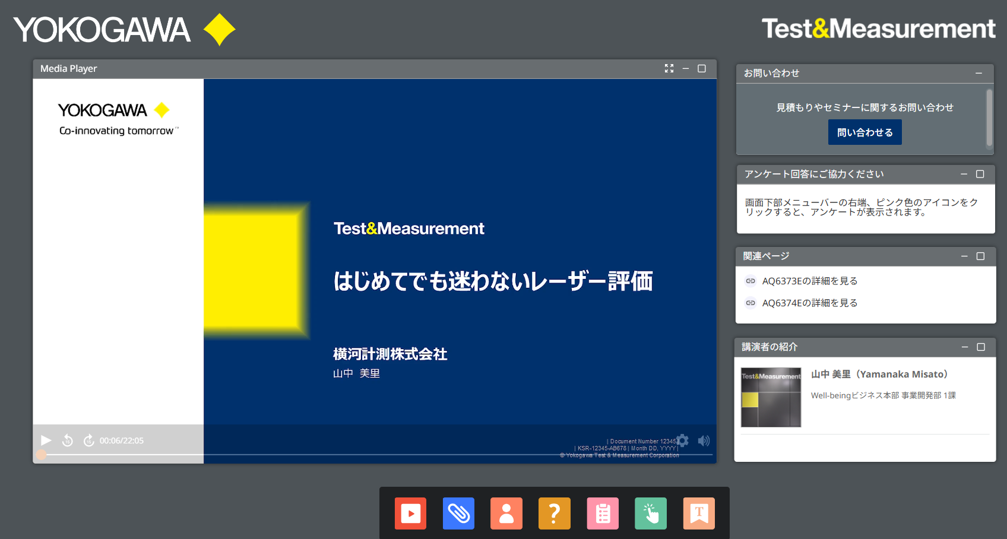Click speaker name 山中 美里（Yamanaka Misato）
The image size is (1007, 539).
pyautogui.click(x=880, y=374)
